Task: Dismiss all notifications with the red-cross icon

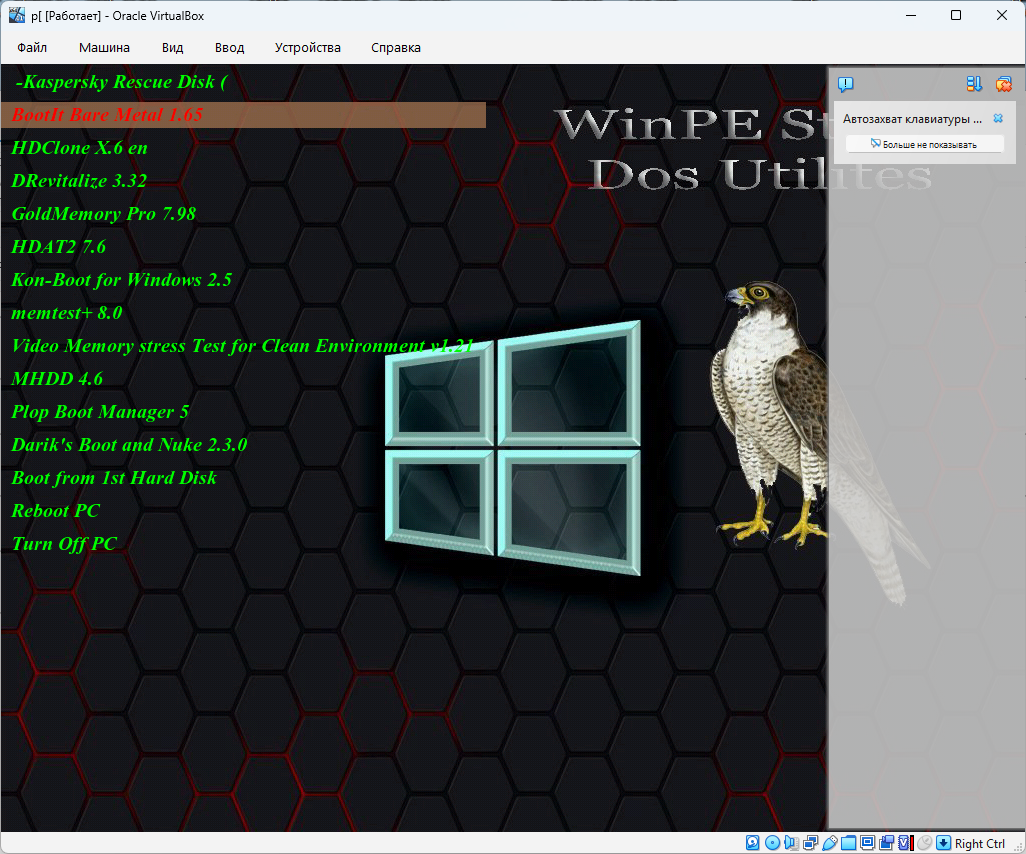Action: pos(1003,85)
